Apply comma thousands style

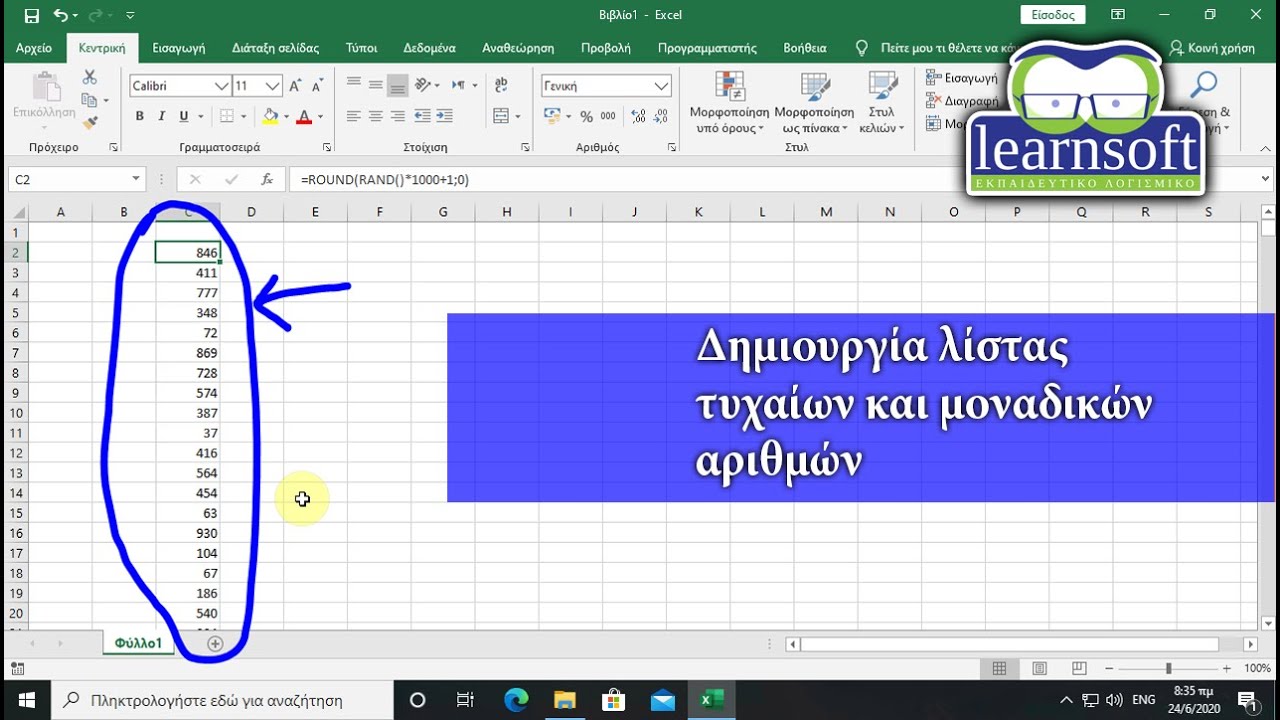(x=609, y=116)
